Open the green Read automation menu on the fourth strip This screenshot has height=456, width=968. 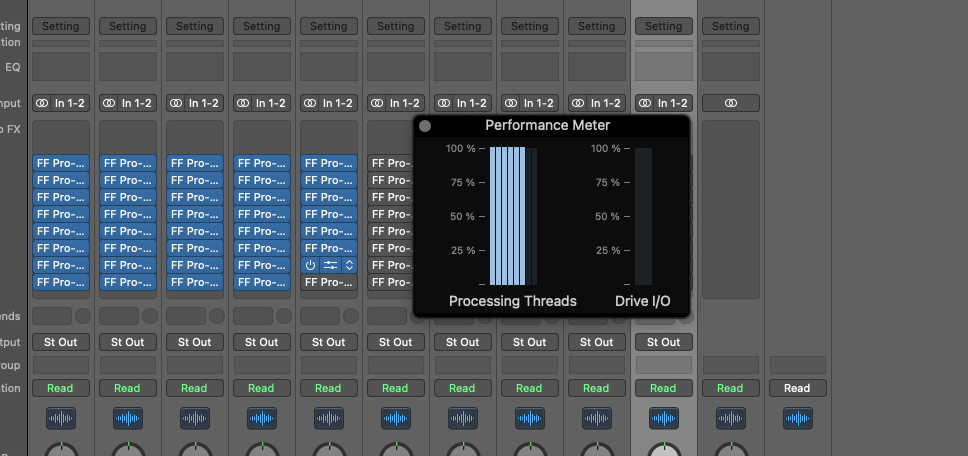coord(262,388)
